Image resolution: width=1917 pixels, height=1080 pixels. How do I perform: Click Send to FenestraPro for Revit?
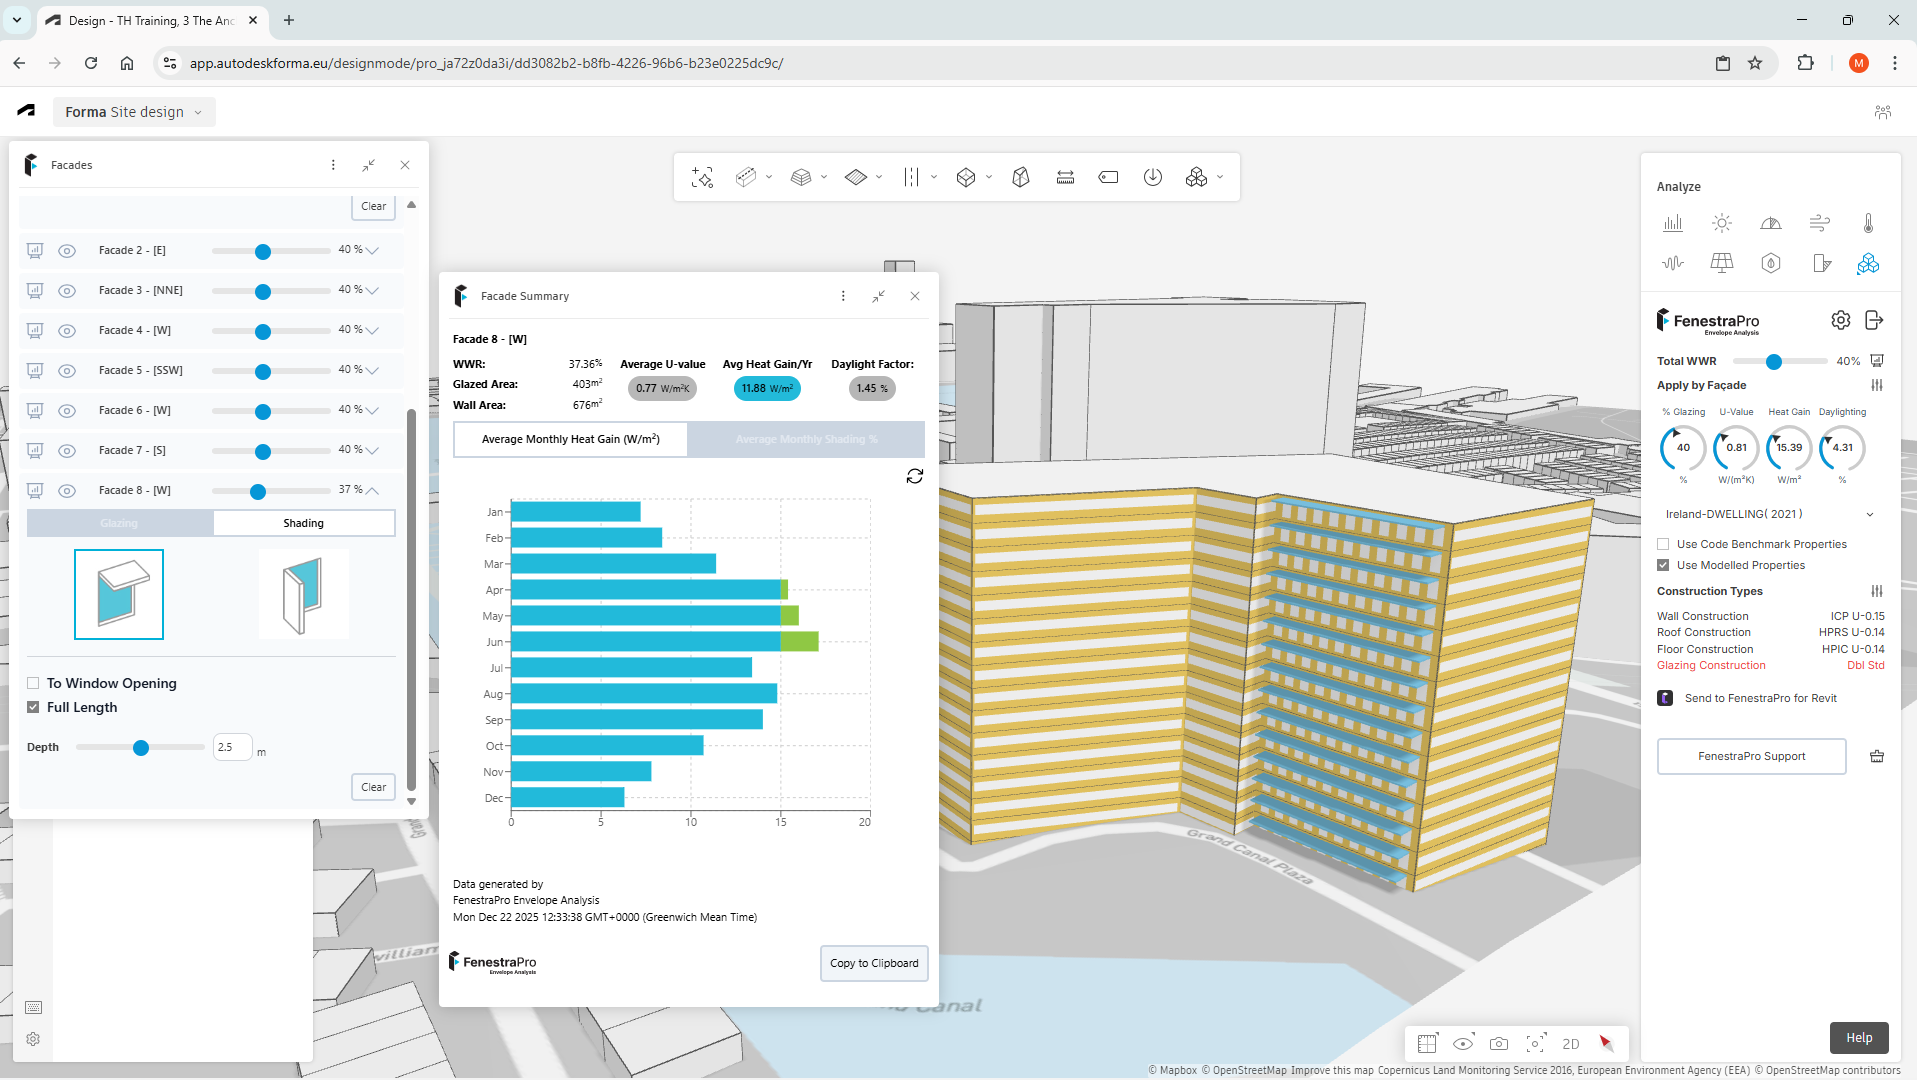pos(1760,698)
